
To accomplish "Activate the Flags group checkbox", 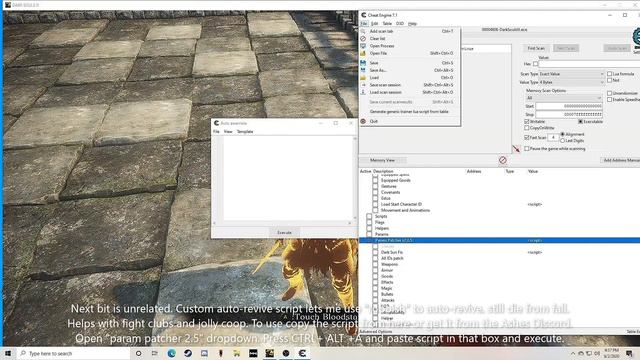I will (369, 222).
